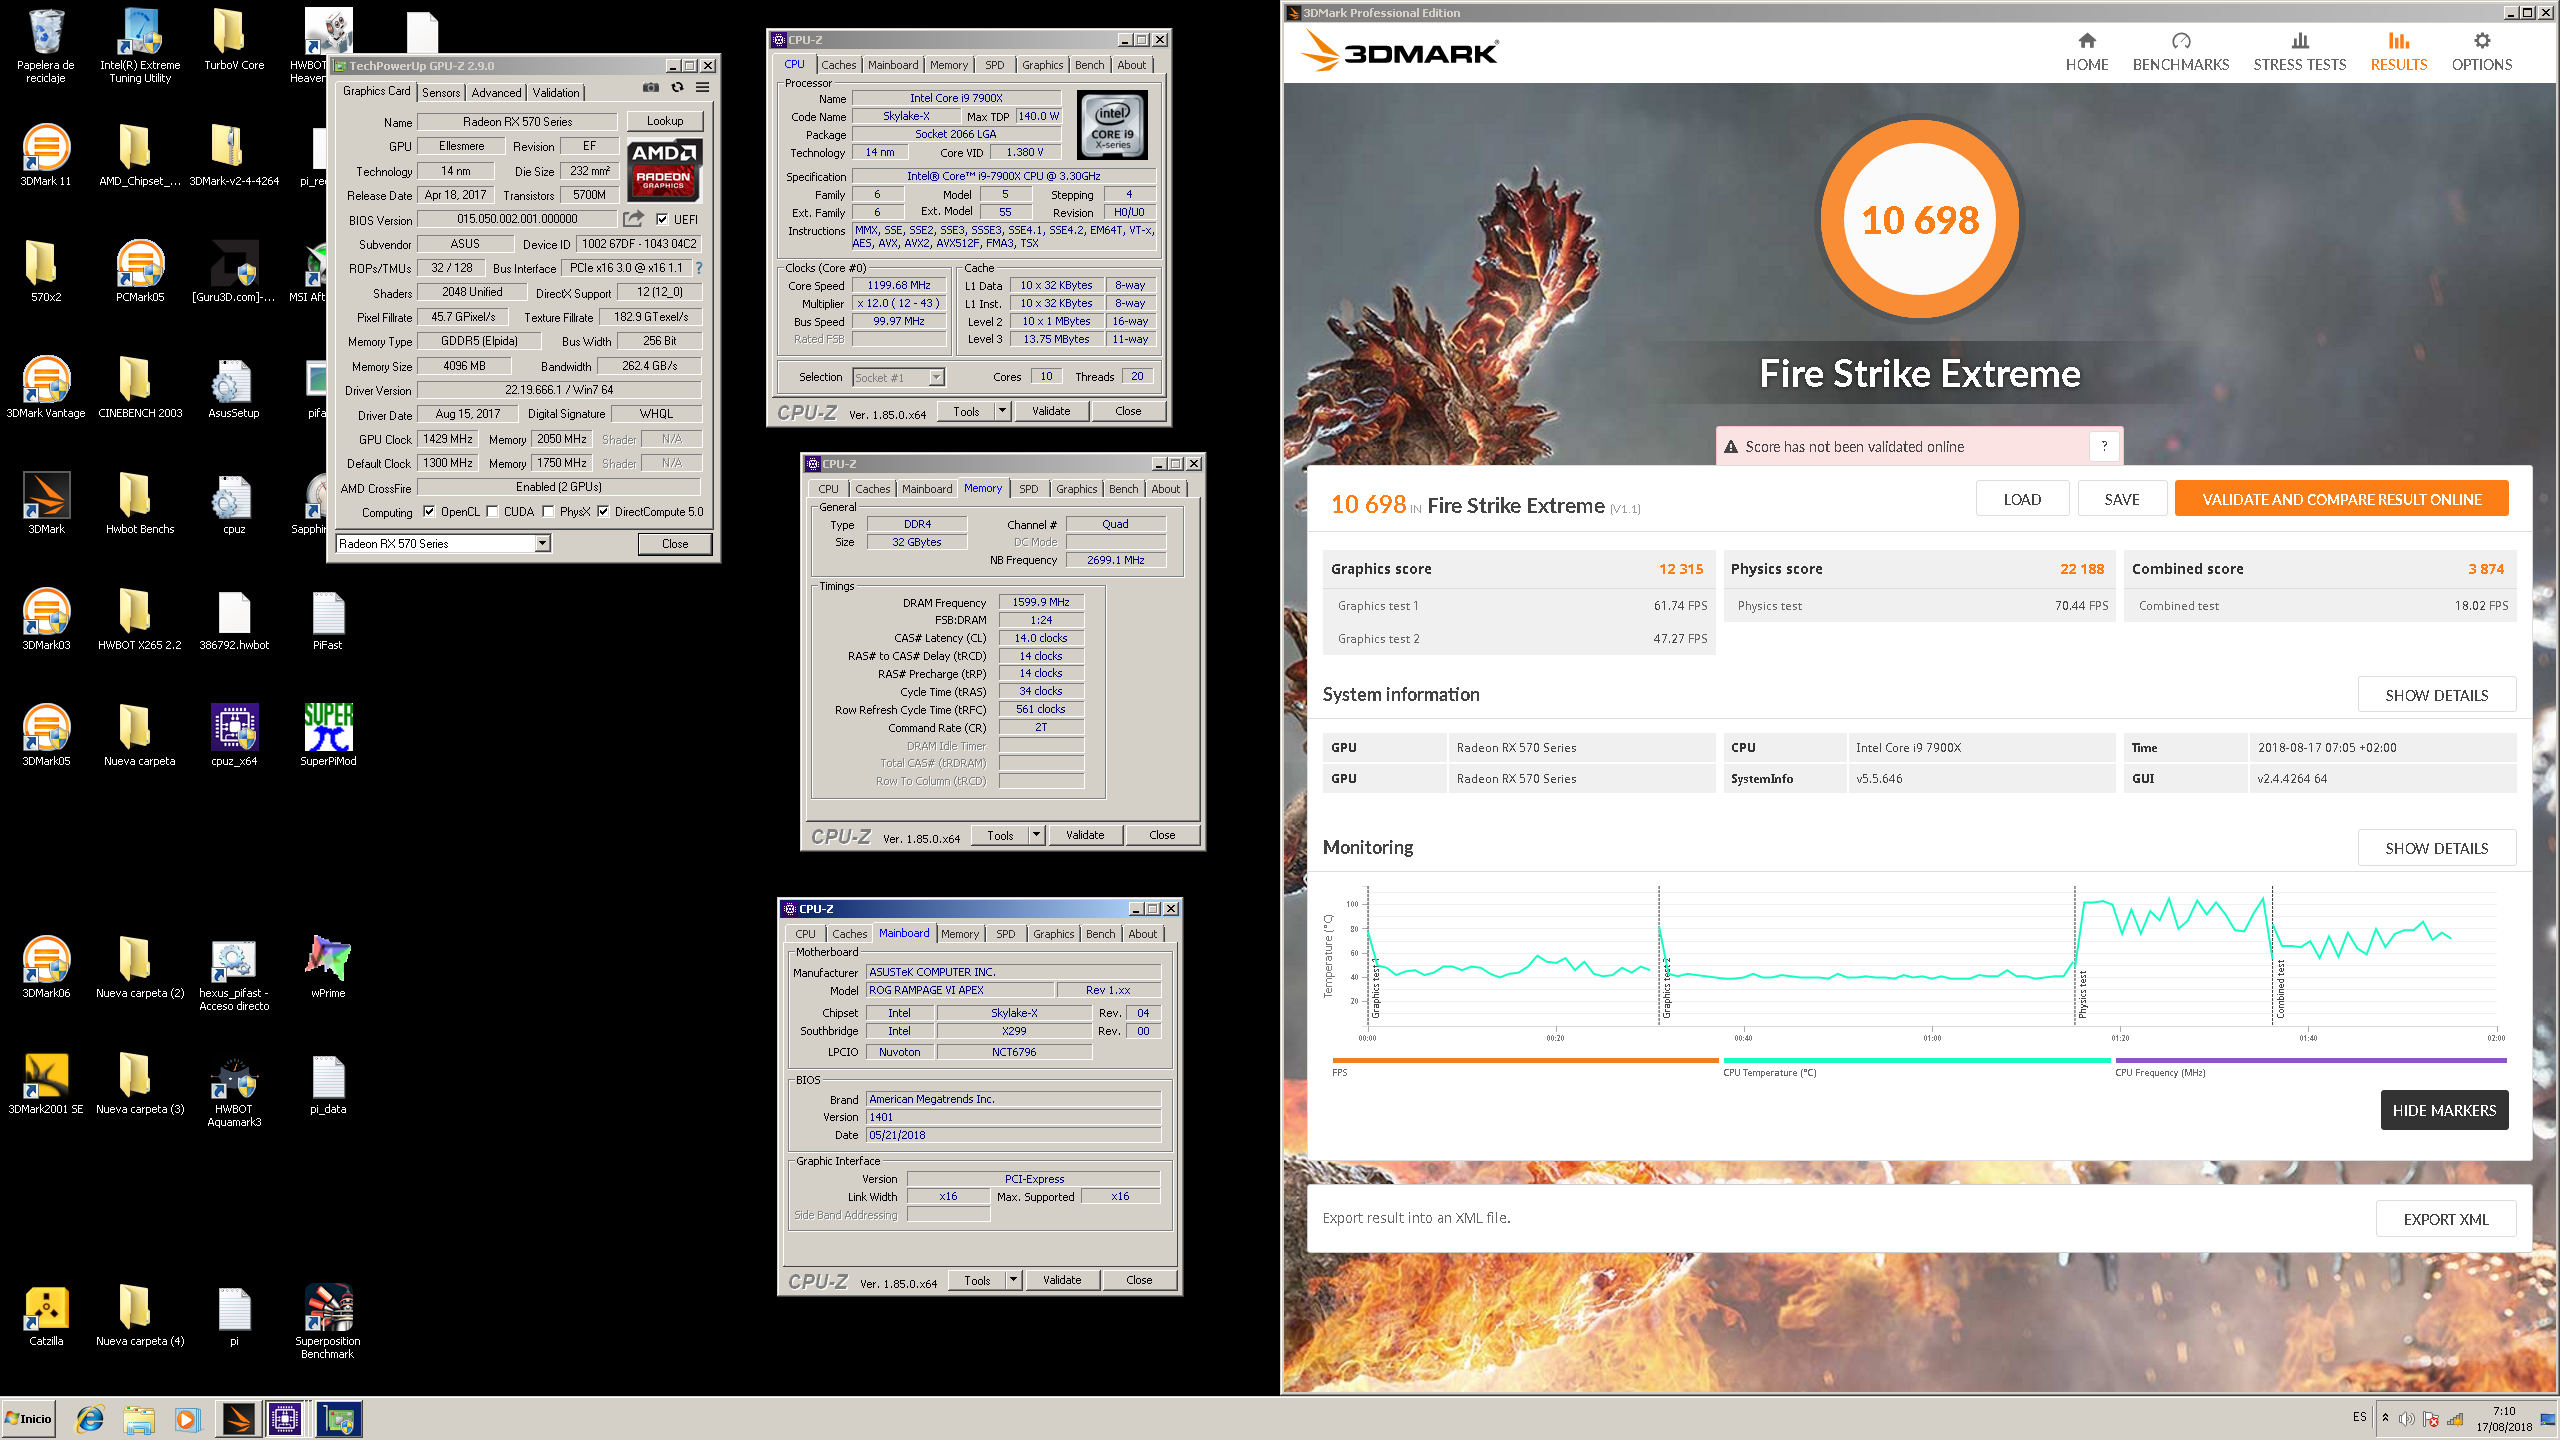Switch to Validation tab in GPU-Z
The width and height of the screenshot is (2560, 1440).
point(556,92)
